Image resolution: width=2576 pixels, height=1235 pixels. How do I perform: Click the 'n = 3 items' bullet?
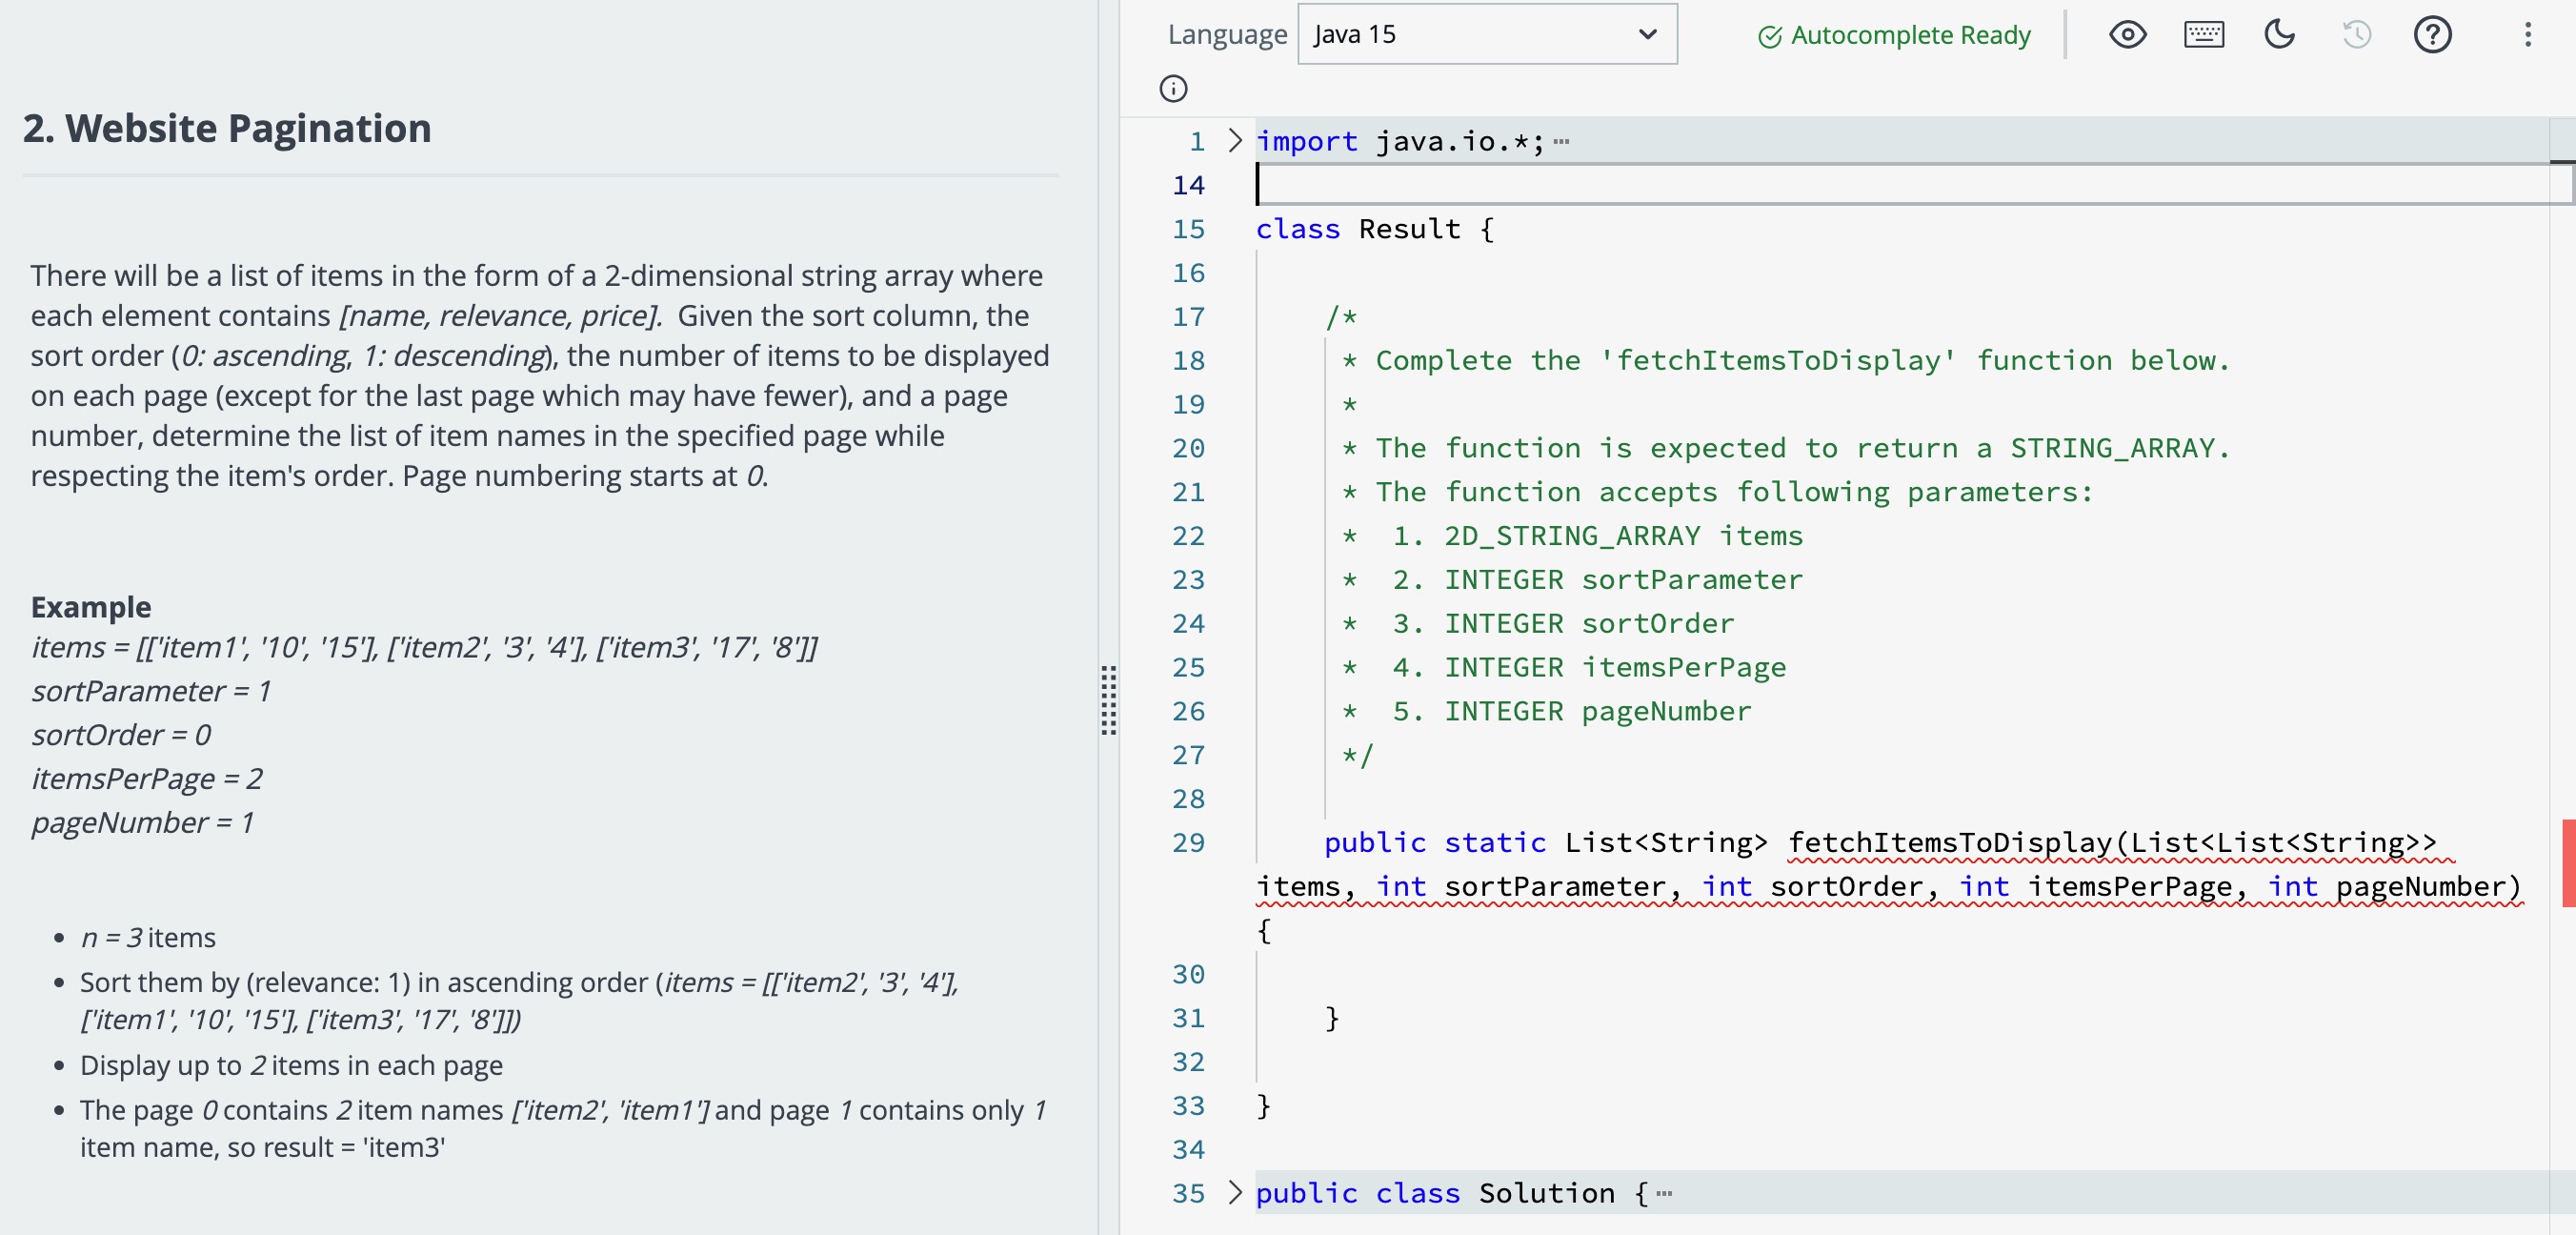point(148,937)
